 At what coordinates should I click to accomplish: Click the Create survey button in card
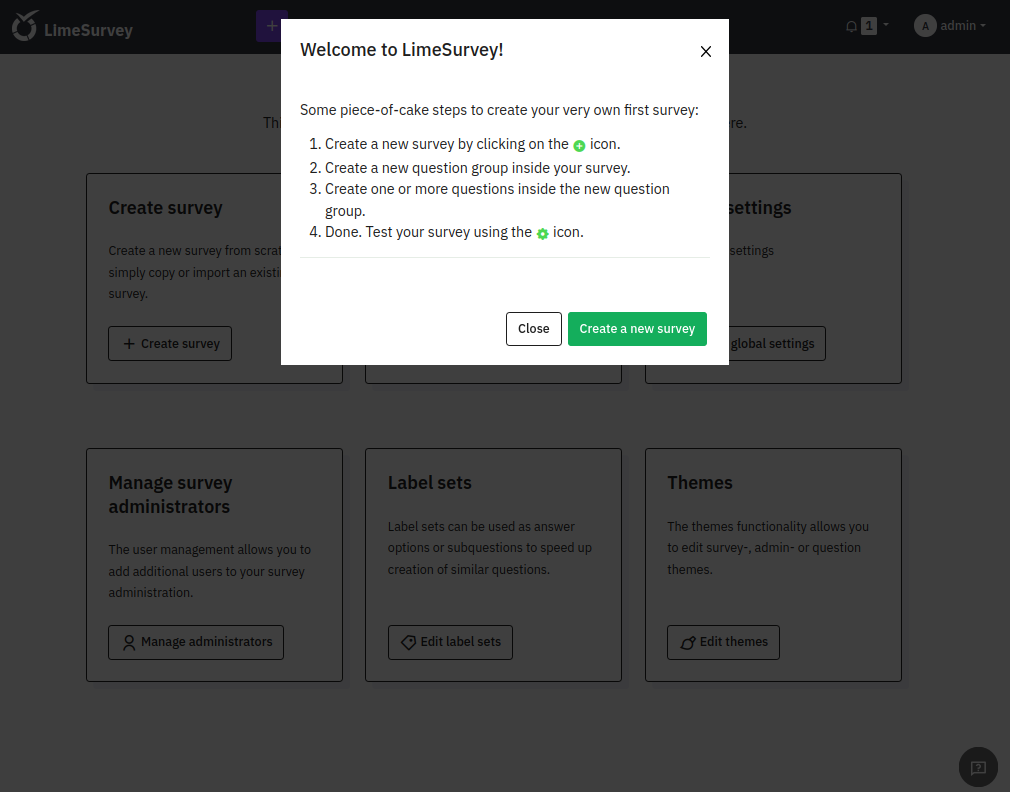(x=170, y=344)
